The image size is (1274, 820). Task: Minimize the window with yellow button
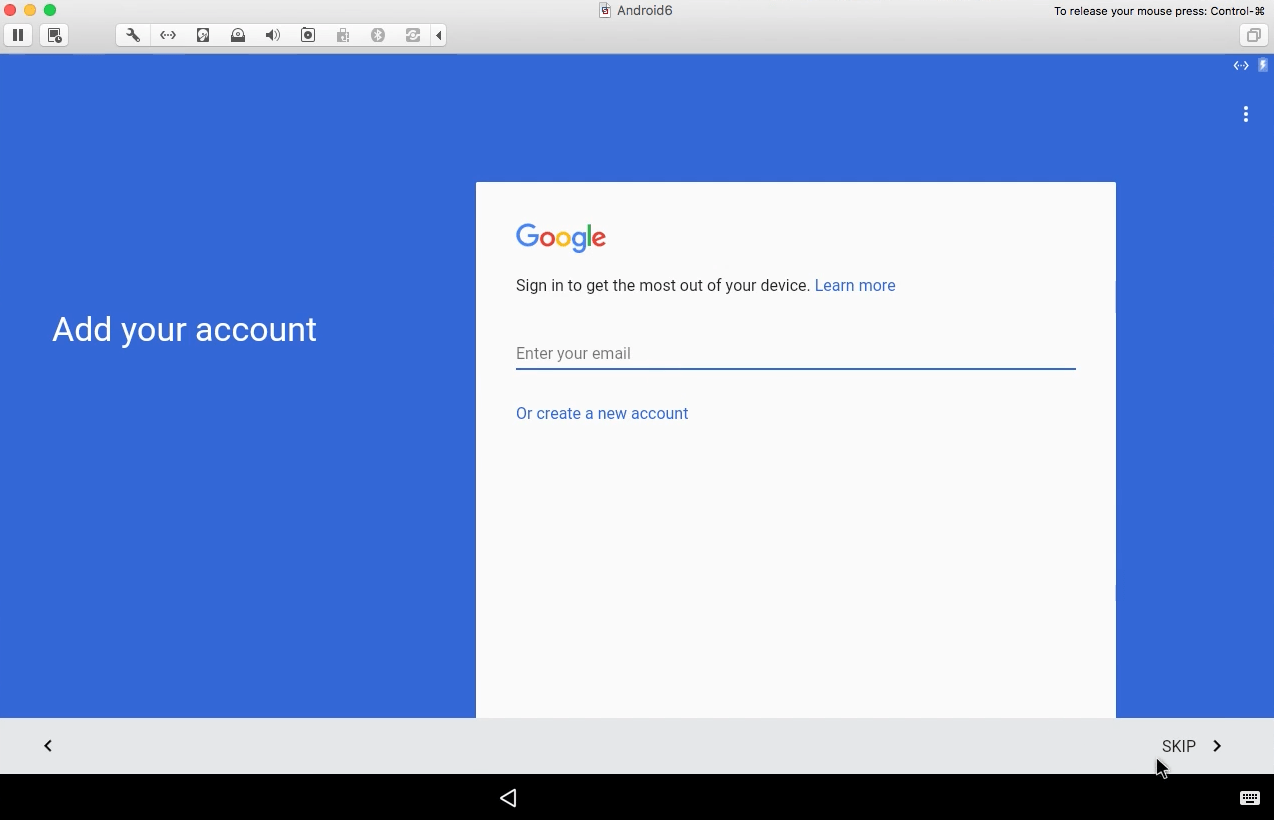point(30,10)
